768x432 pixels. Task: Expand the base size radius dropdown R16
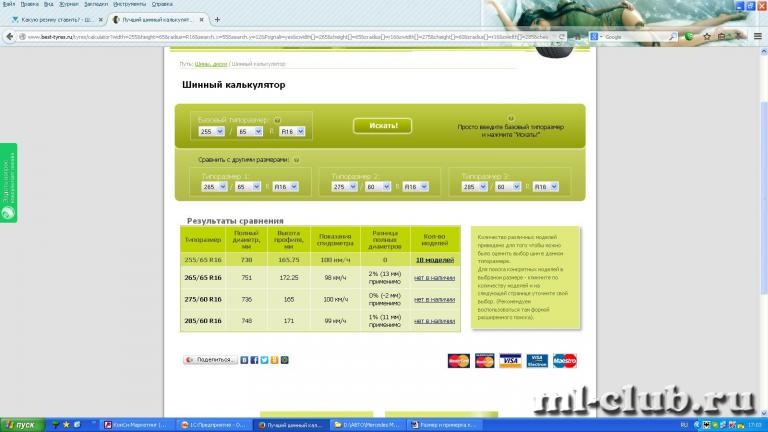[294, 131]
